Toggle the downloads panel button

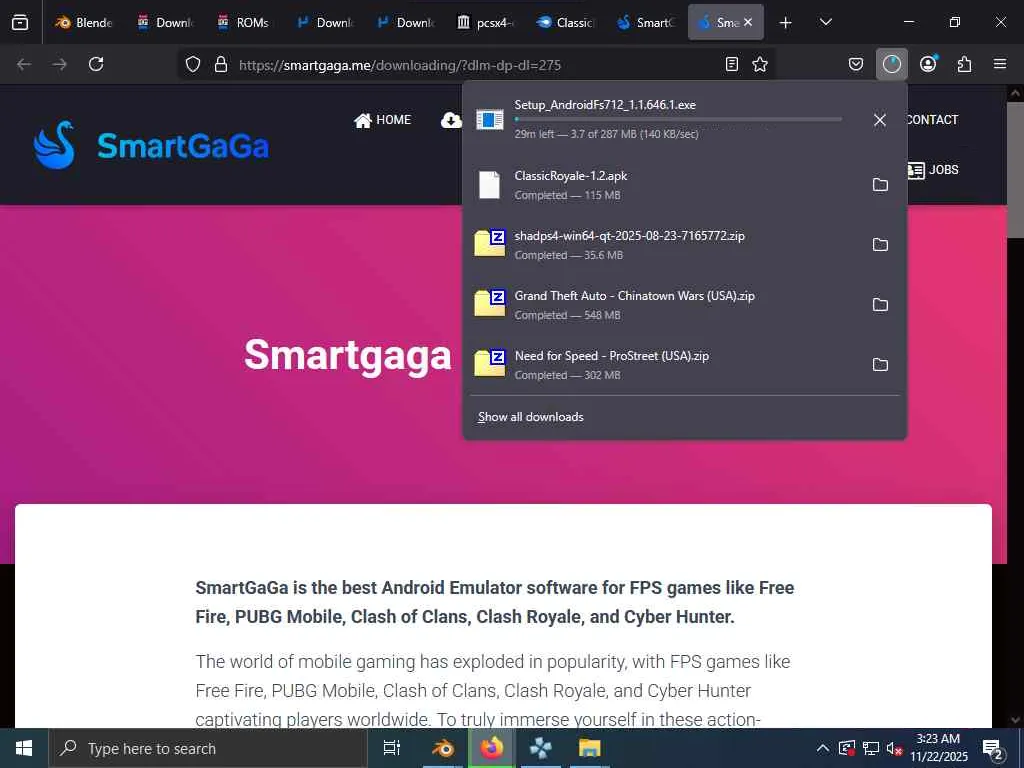[x=891, y=64]
